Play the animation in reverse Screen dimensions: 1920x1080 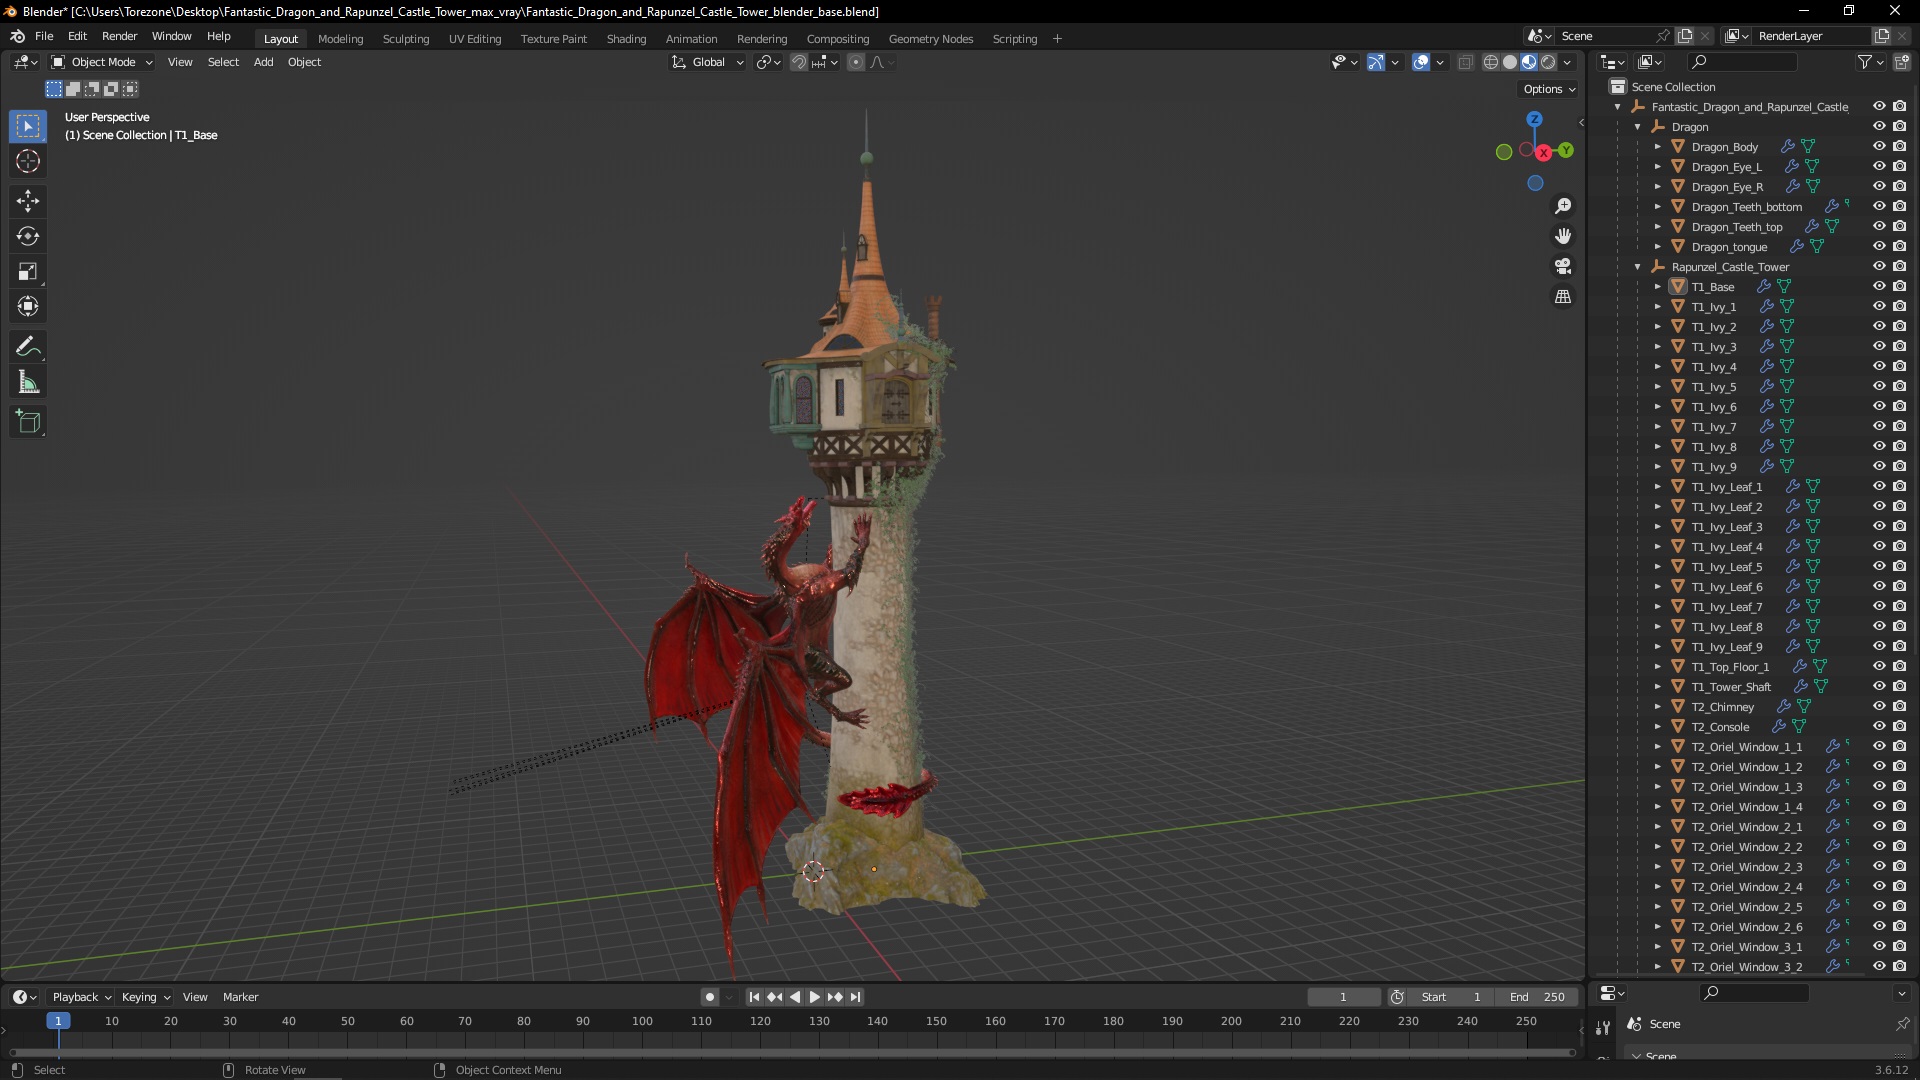pos(795,997)
